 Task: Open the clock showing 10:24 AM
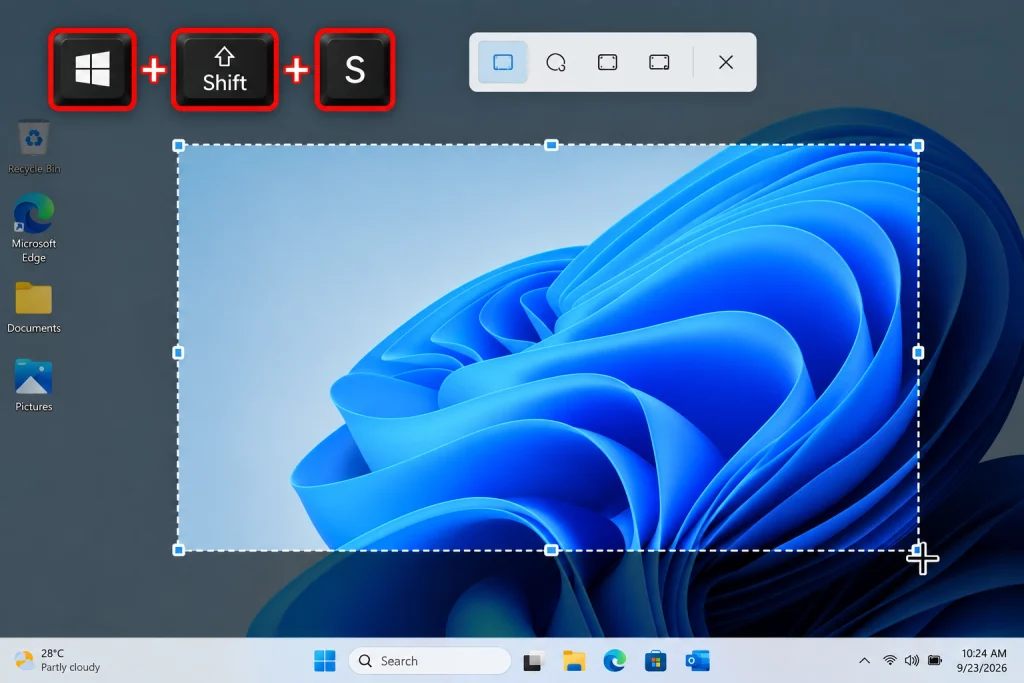click(x=984, y=653)
